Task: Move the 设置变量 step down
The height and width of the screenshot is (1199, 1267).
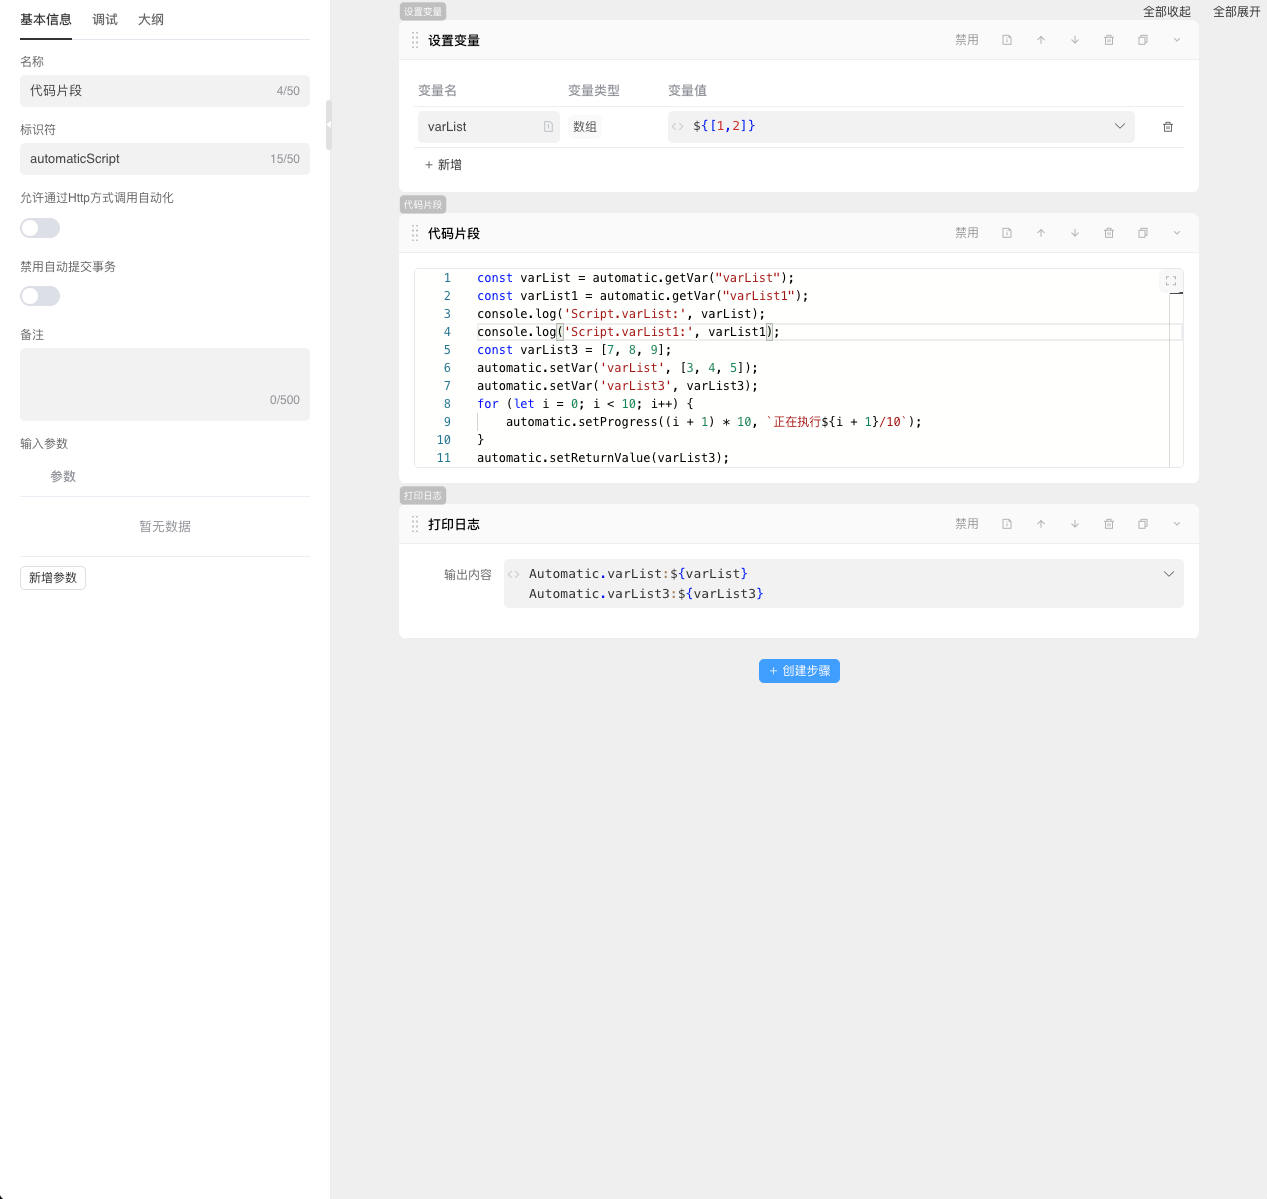Action: click(x=1075, y=40)
